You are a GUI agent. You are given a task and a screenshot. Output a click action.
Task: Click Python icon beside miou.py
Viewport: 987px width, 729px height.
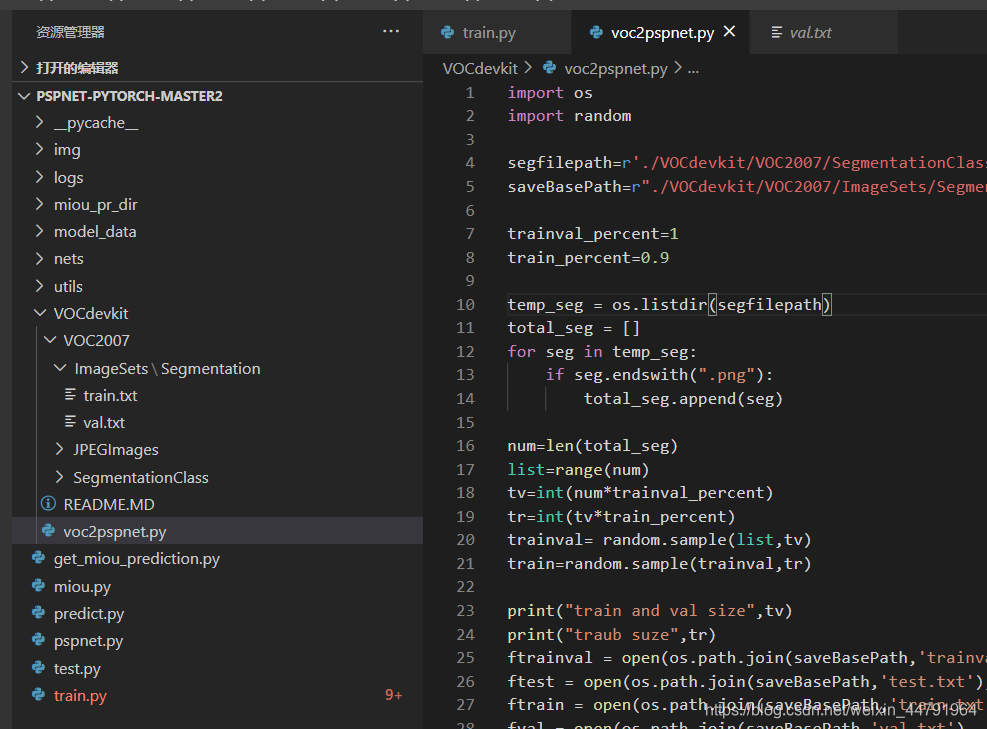38,585
